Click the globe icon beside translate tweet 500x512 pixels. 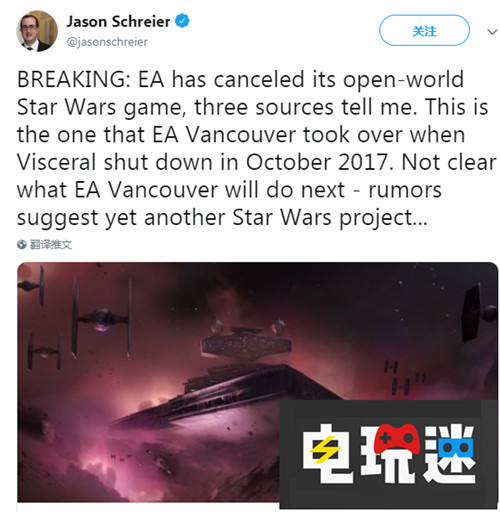(x=22, y=244)
